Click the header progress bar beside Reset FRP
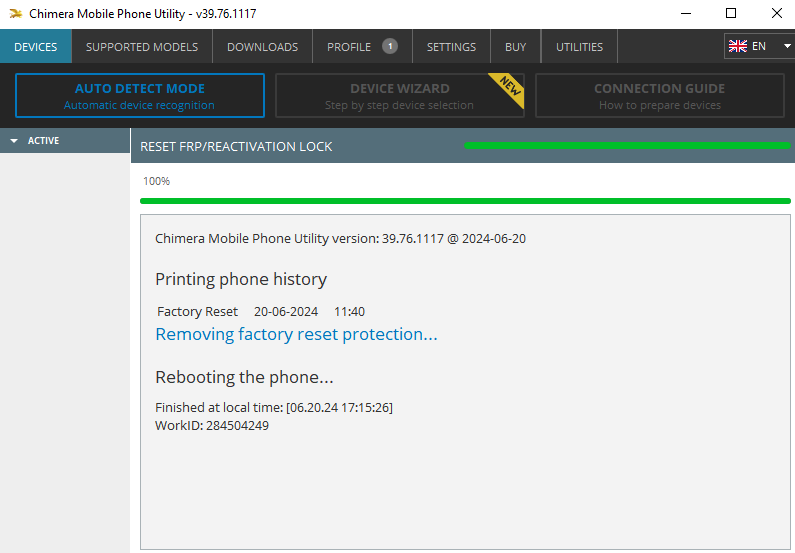 pyautogui.click(x=627, y=146)
